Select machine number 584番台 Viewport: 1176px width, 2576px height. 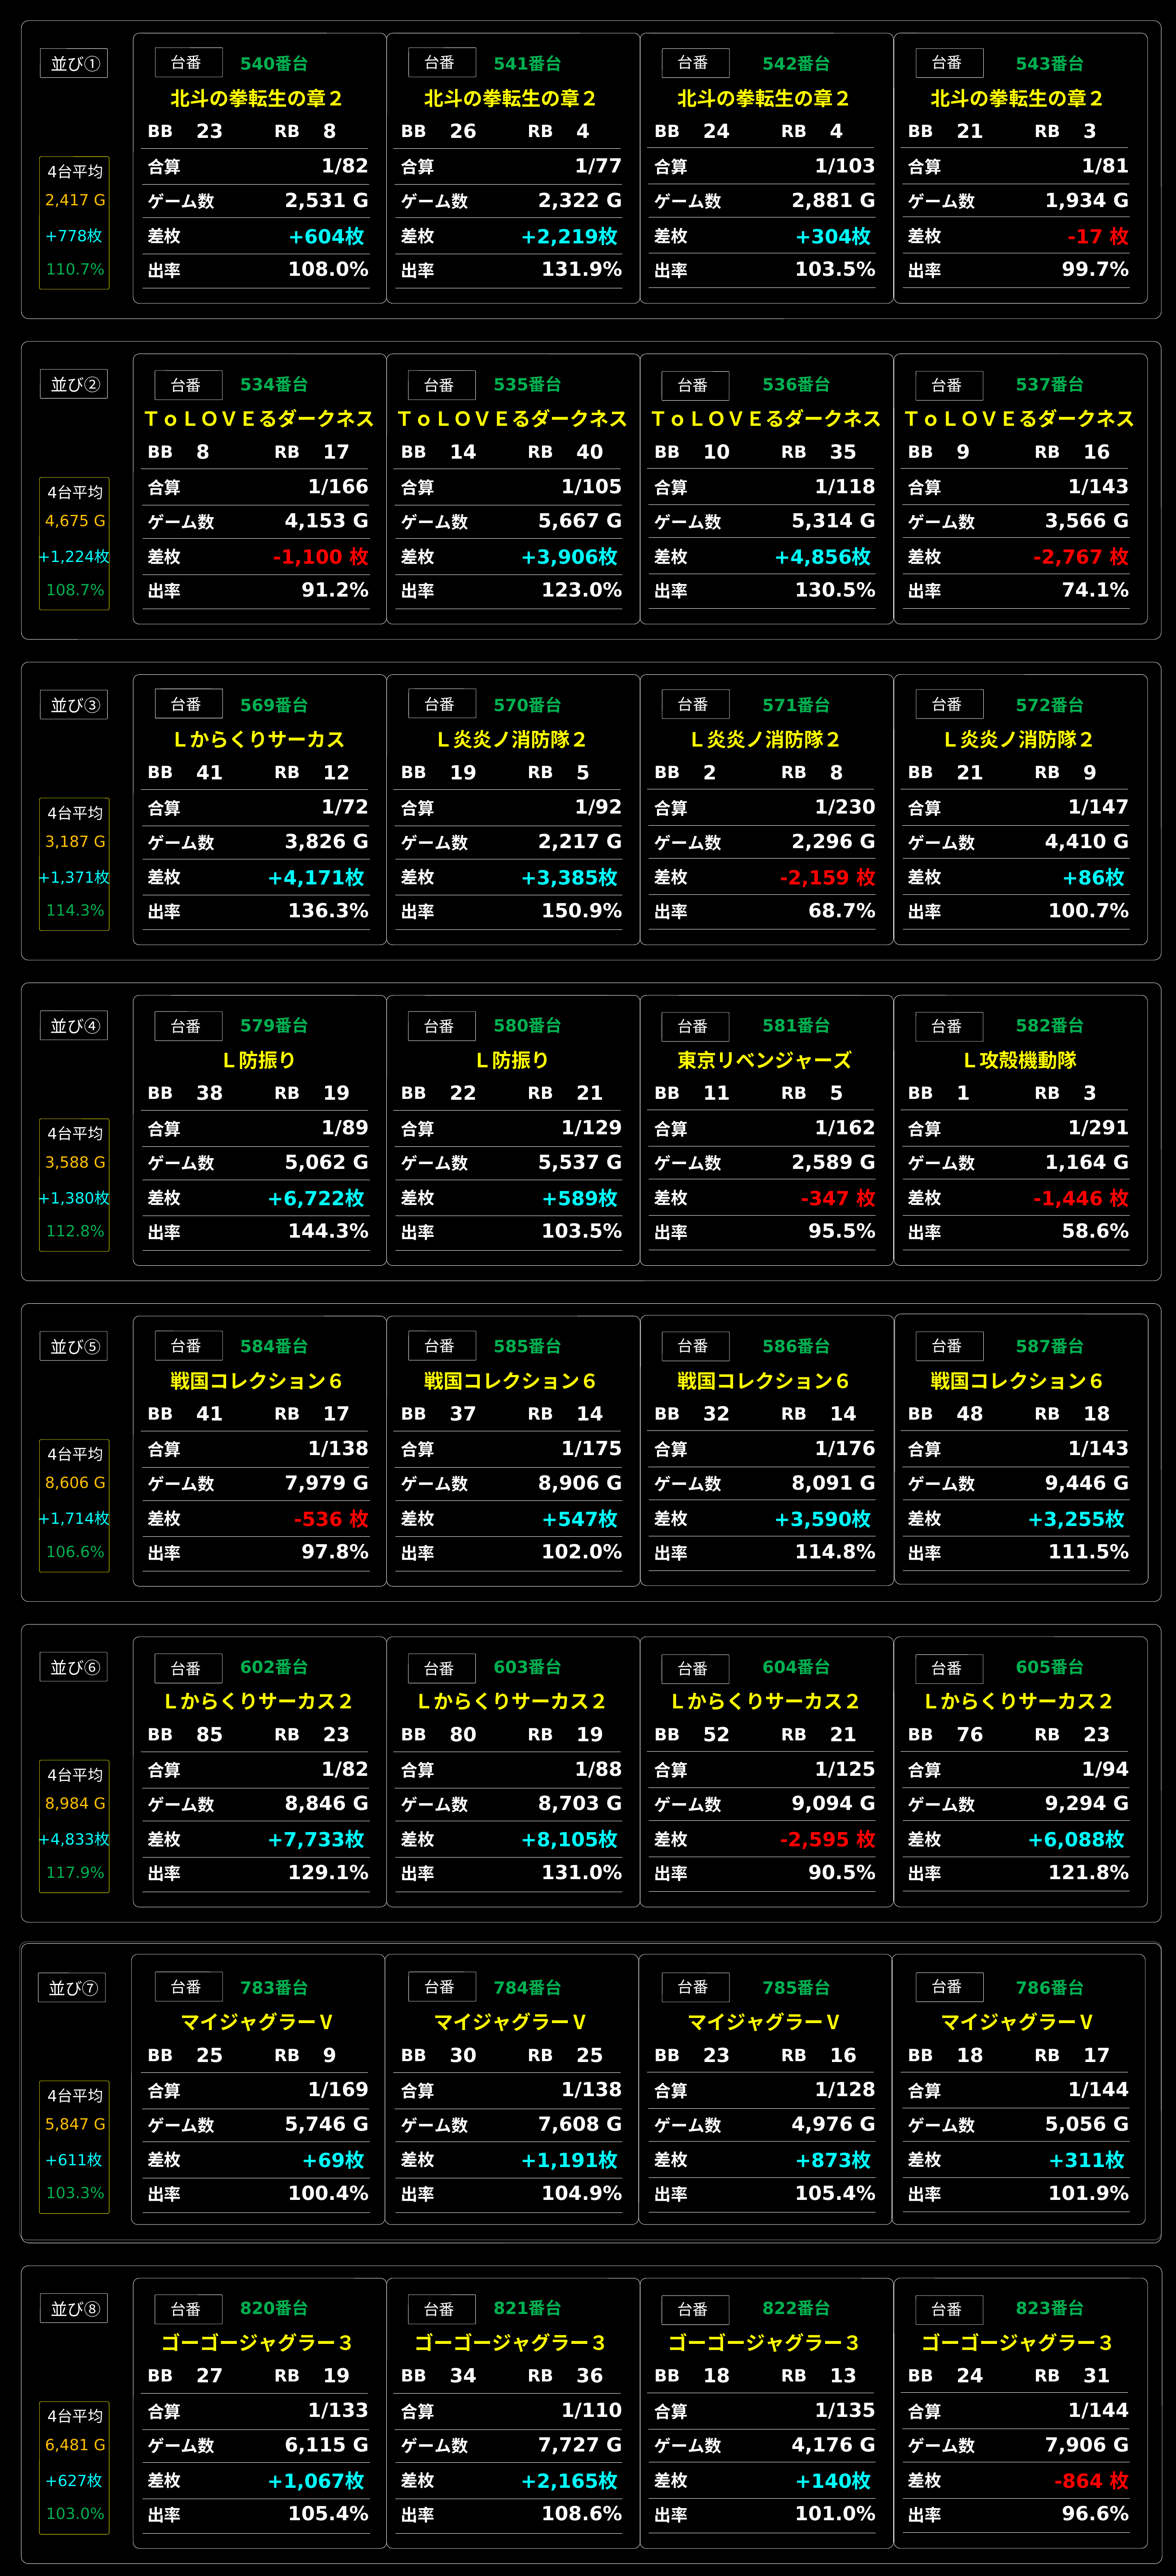273,1347
